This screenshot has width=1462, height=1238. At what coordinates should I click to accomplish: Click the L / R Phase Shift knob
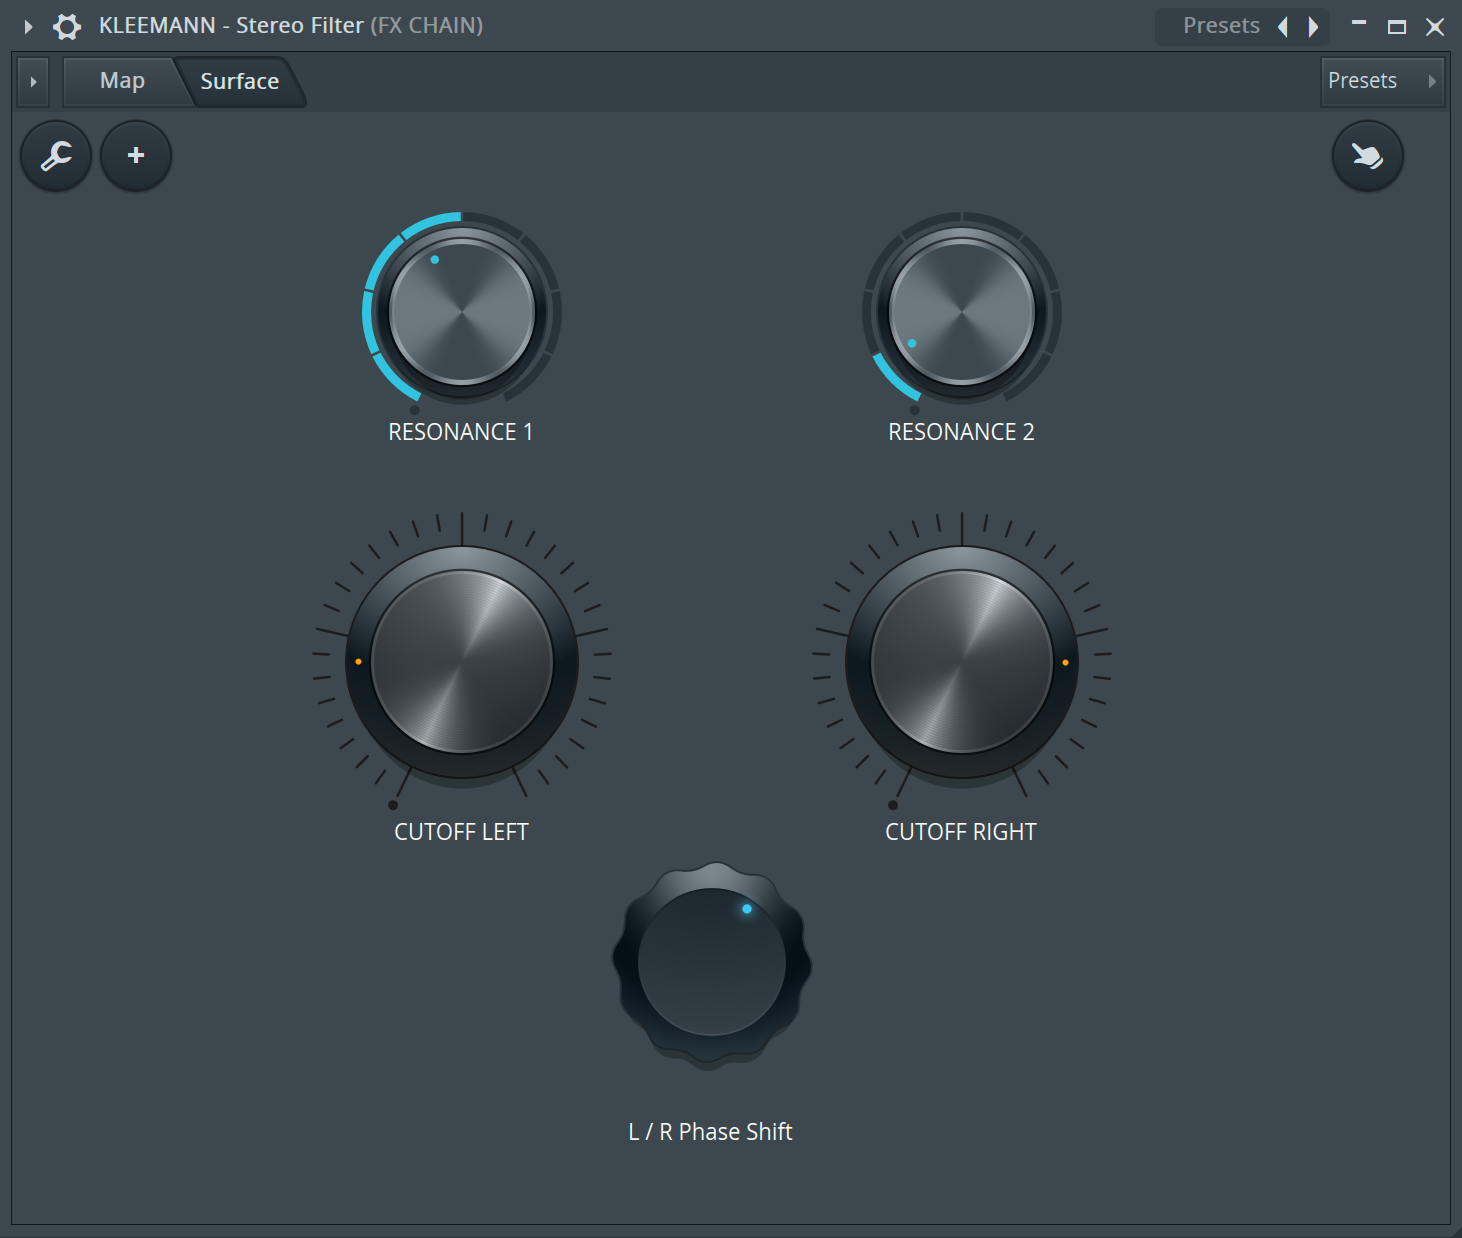tap(711, 963)
